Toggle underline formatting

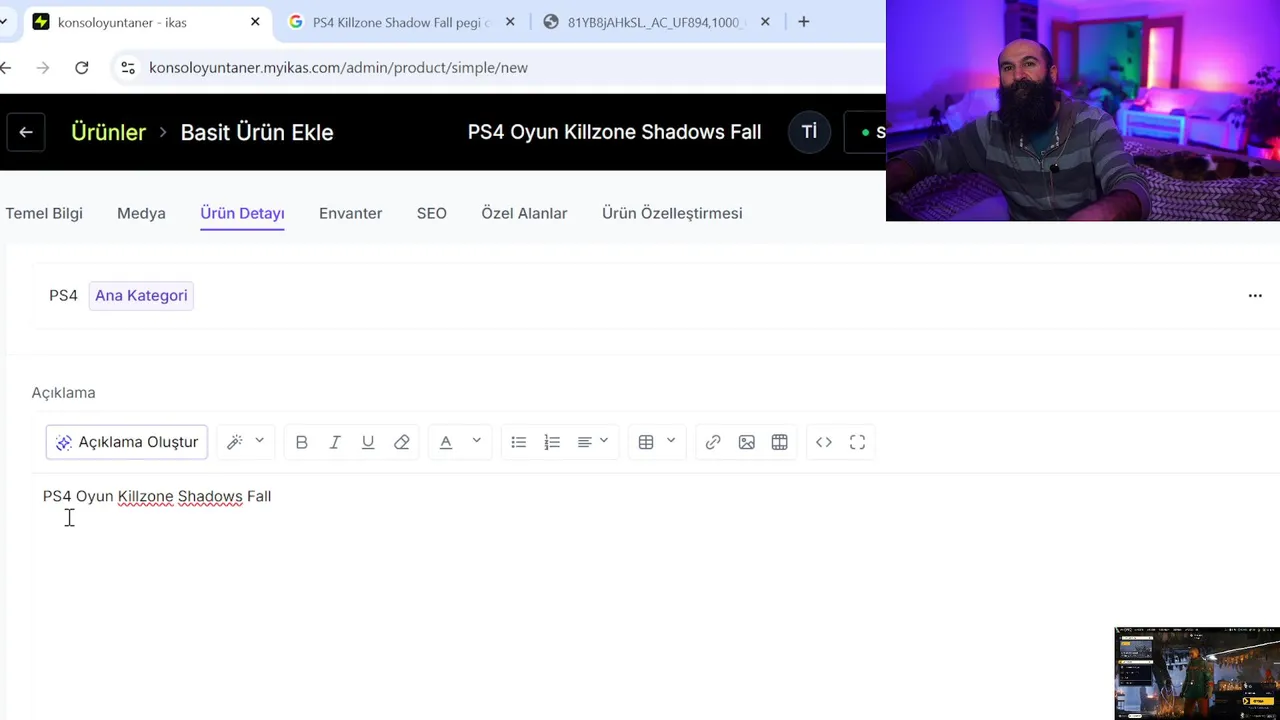coord(368,442)
